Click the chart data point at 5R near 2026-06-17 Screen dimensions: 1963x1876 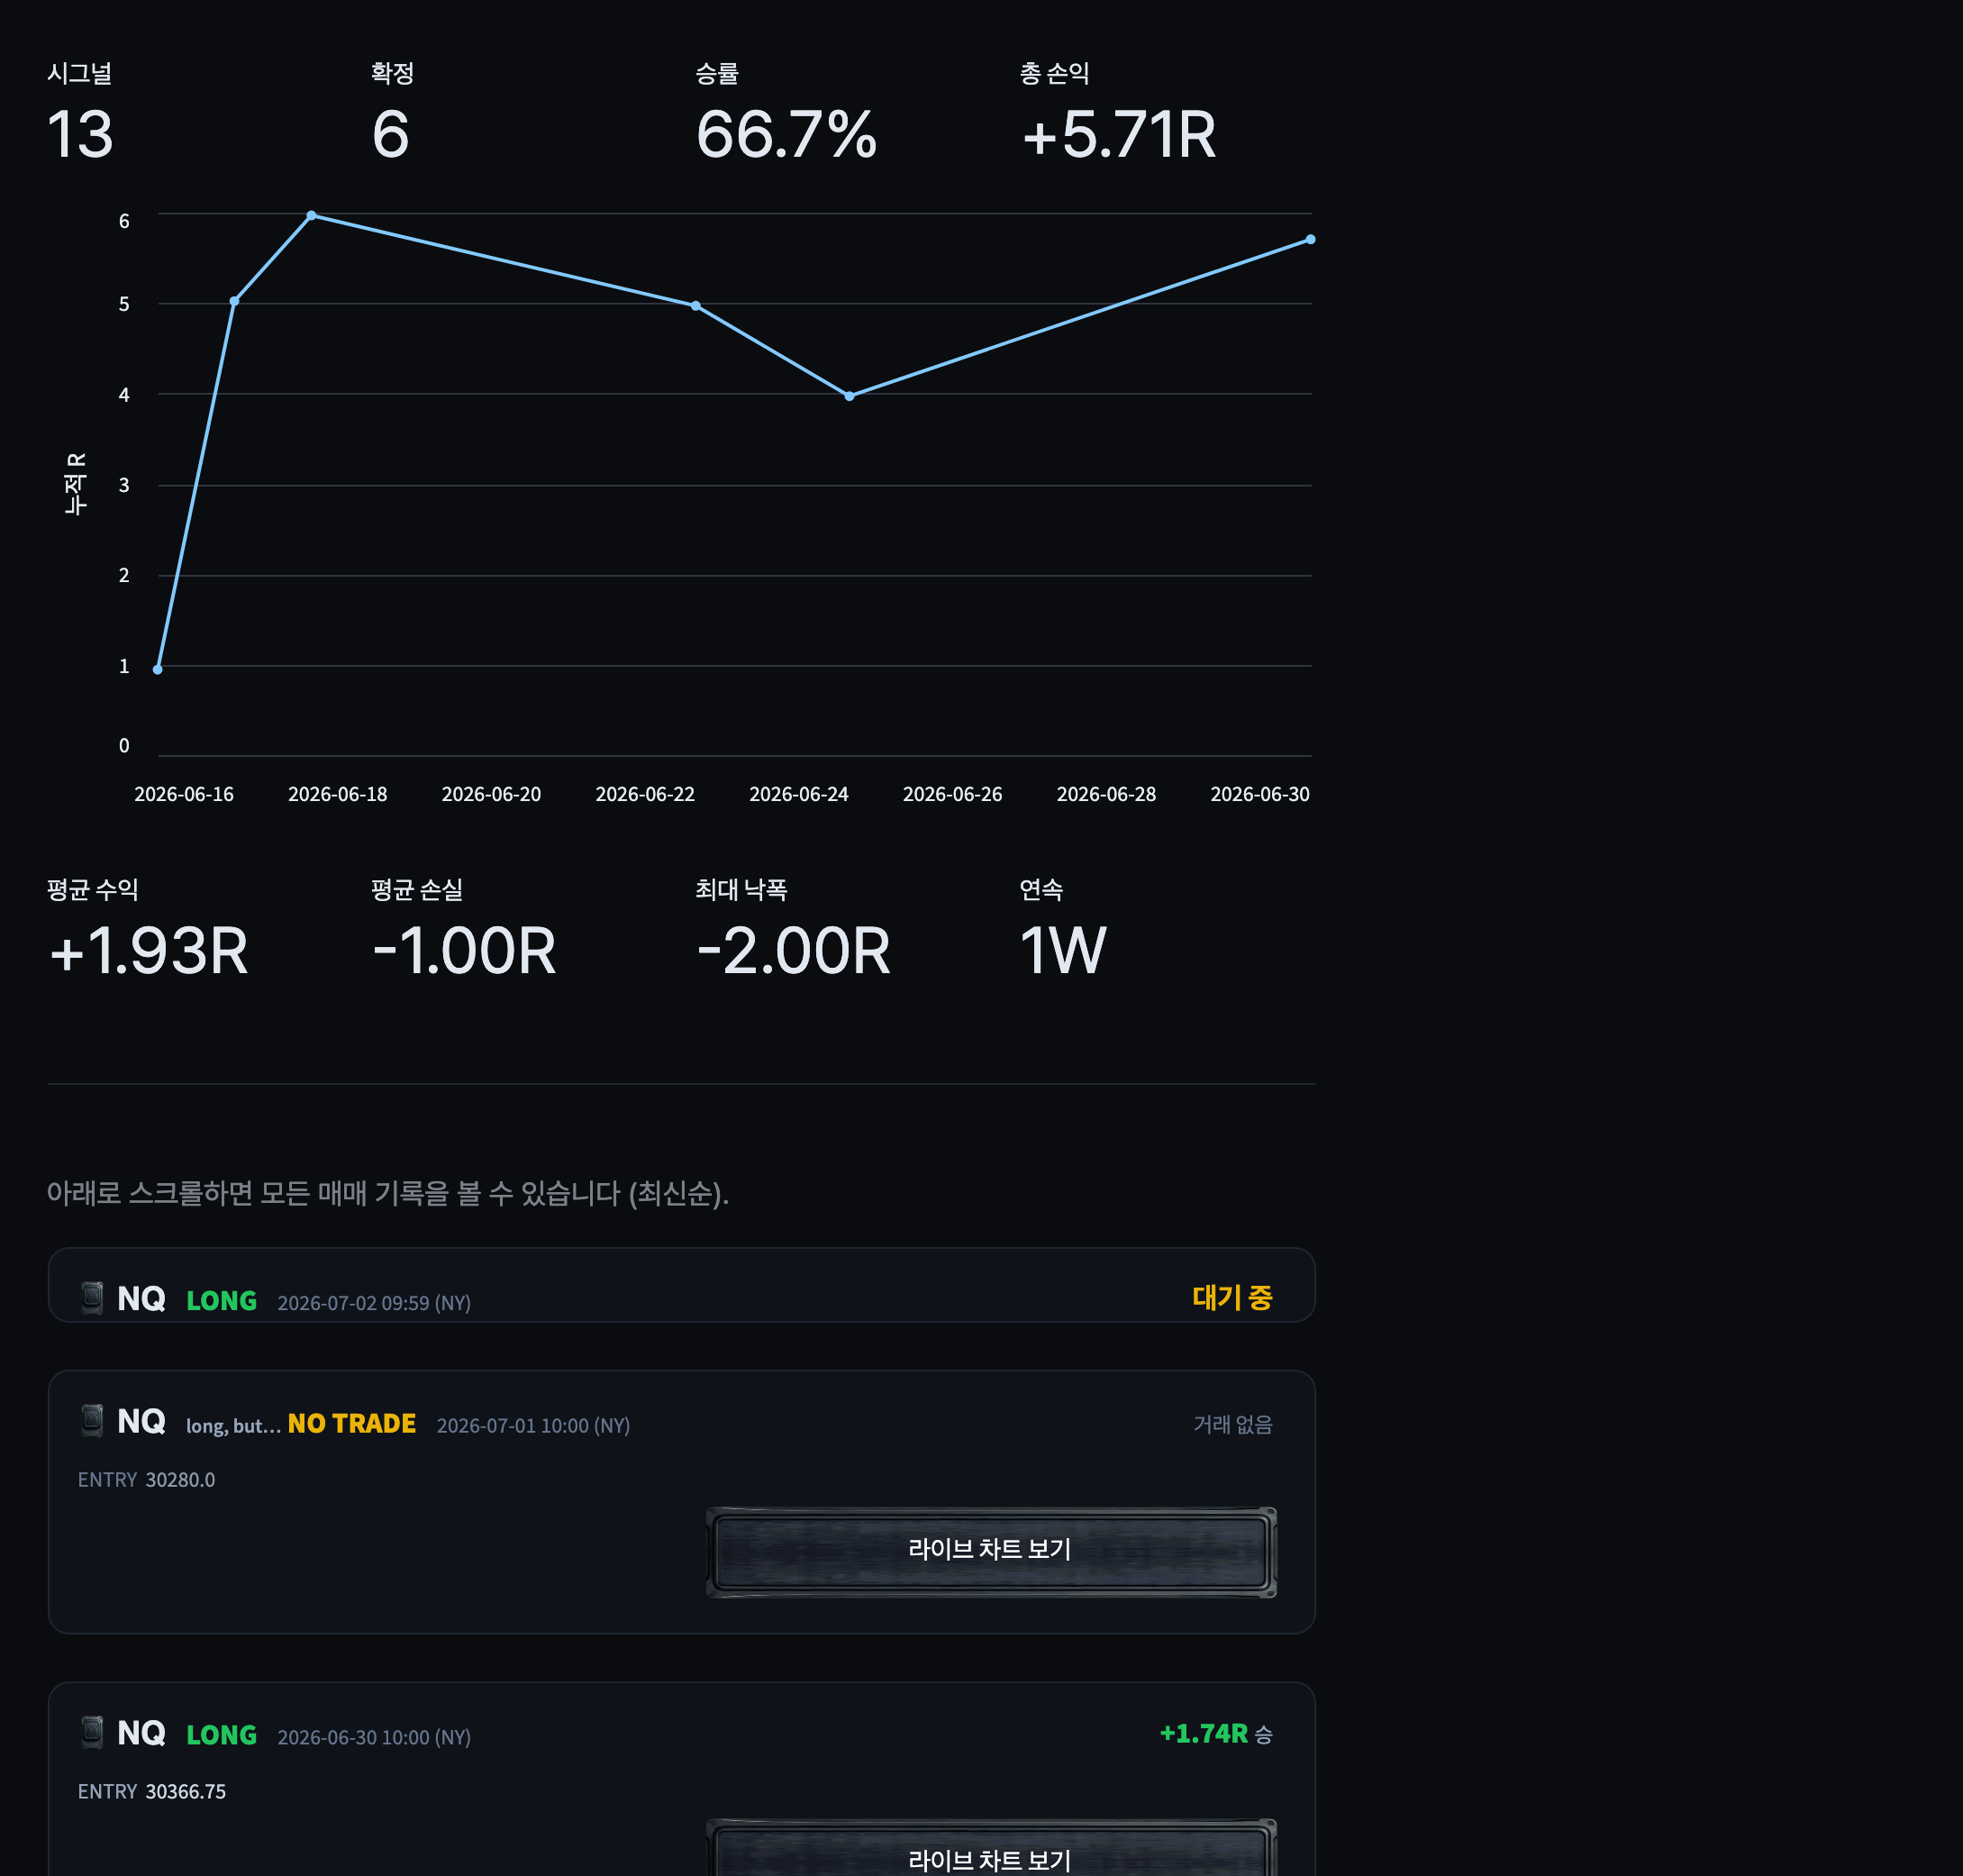(x=234, y=301)
